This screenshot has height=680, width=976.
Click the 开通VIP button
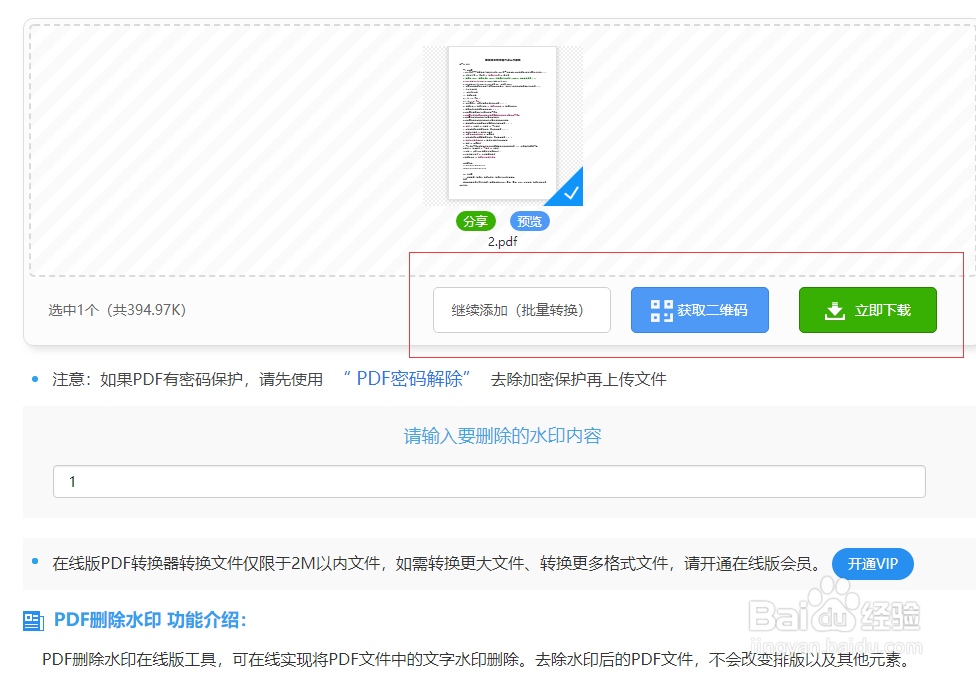pos(873,564)
